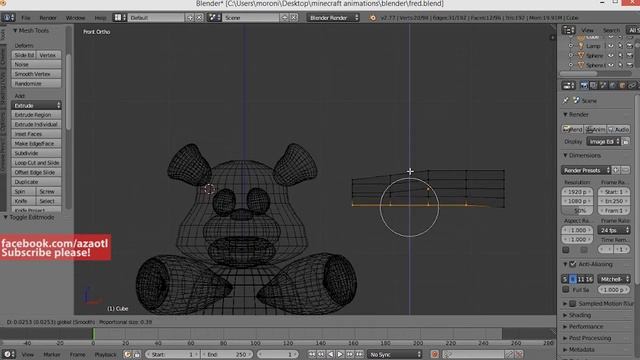Open the Properties editor type selector
This screenshot has width=640, height=360.
(x=568, y=85)
